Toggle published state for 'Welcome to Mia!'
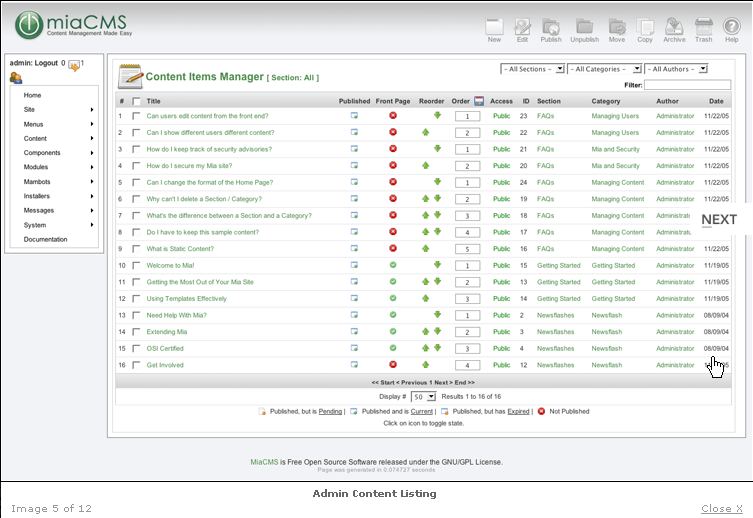 [x=354, y=265]
